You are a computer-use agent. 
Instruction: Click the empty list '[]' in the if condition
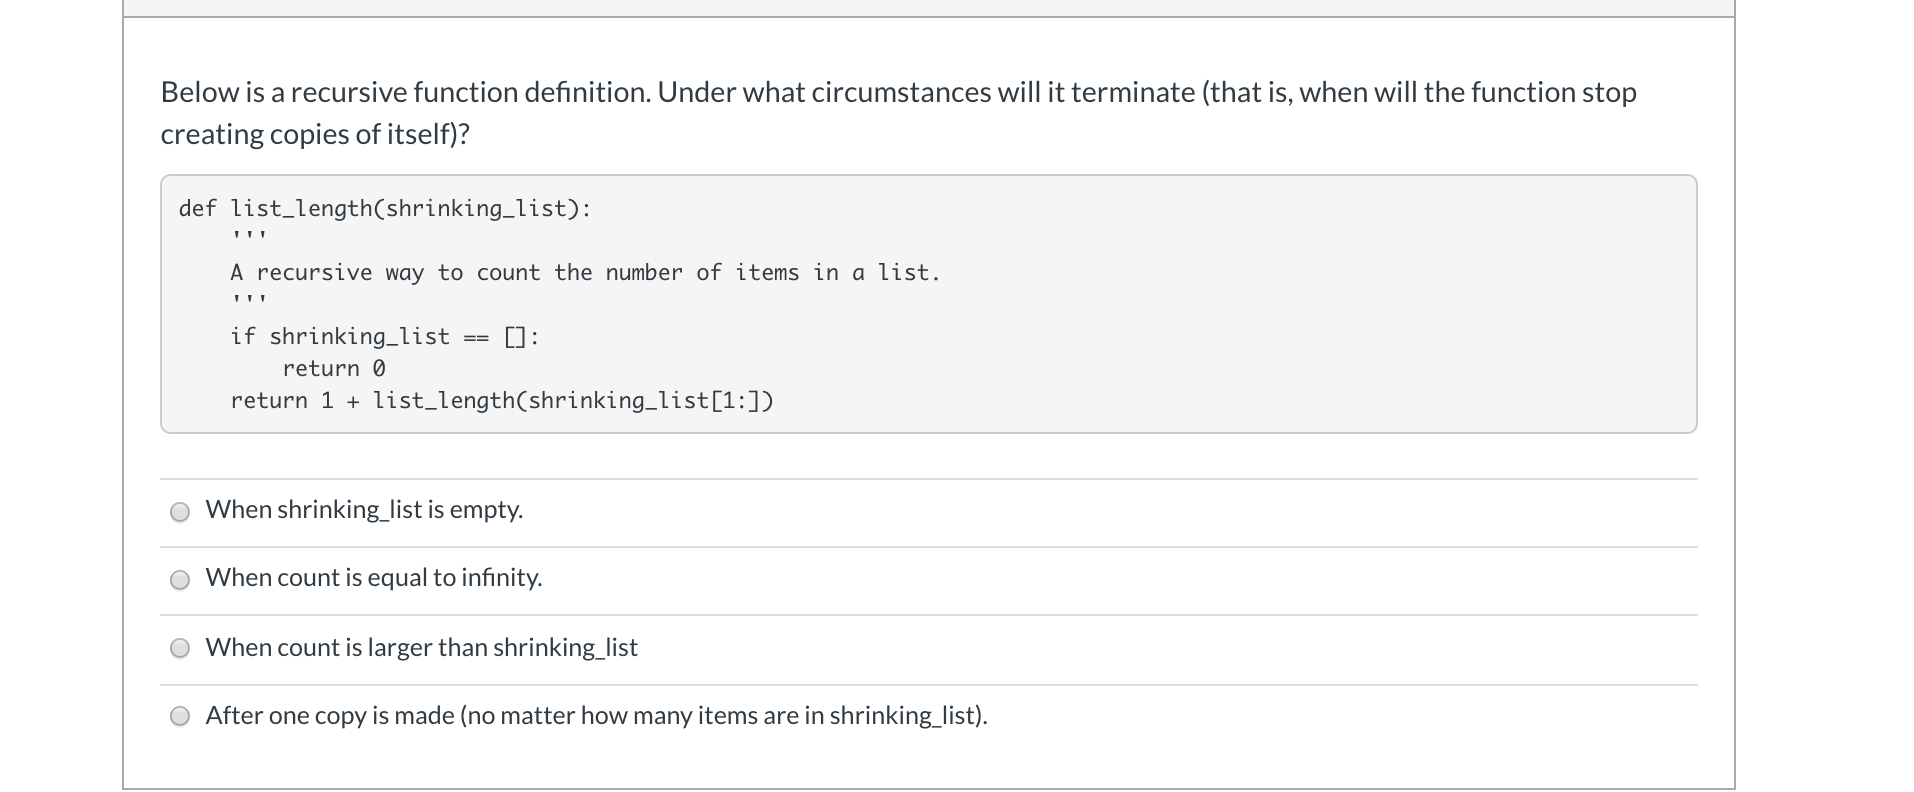click(515, 337)
